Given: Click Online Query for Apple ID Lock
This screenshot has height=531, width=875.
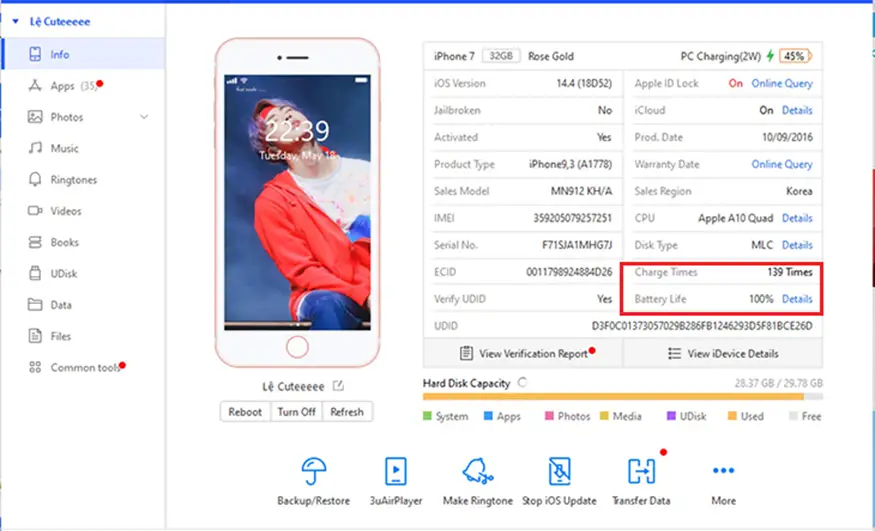Looking at the screenshot, I should 781,84.
